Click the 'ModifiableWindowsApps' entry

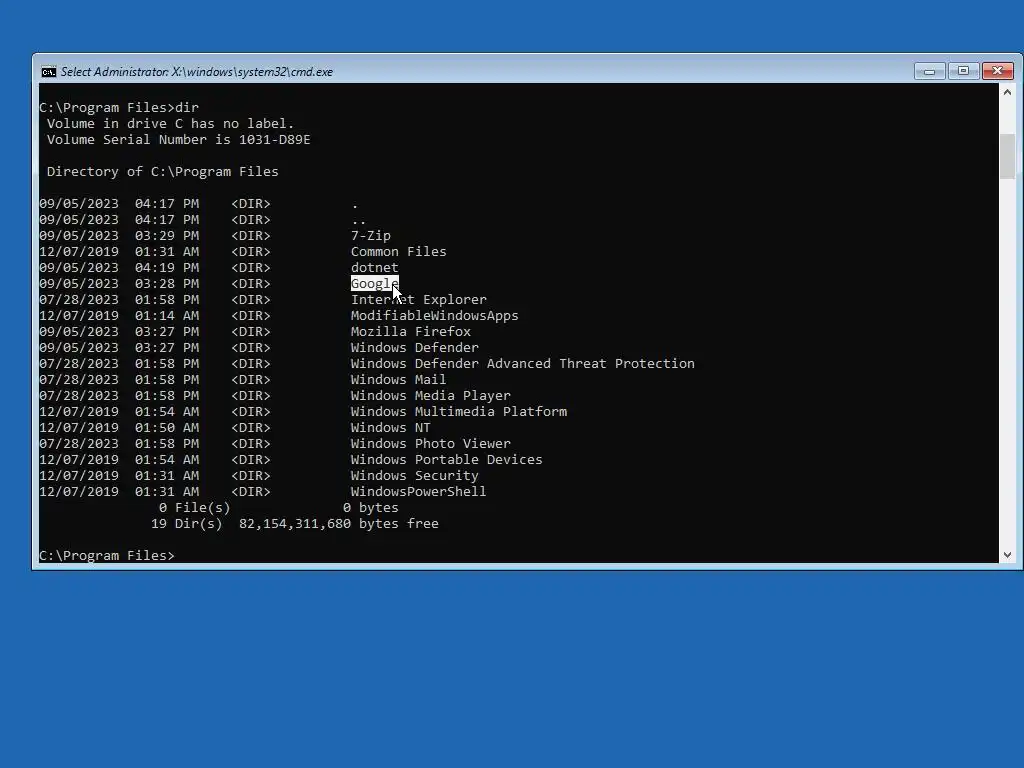pyautogui.click(x=434, y=315)
